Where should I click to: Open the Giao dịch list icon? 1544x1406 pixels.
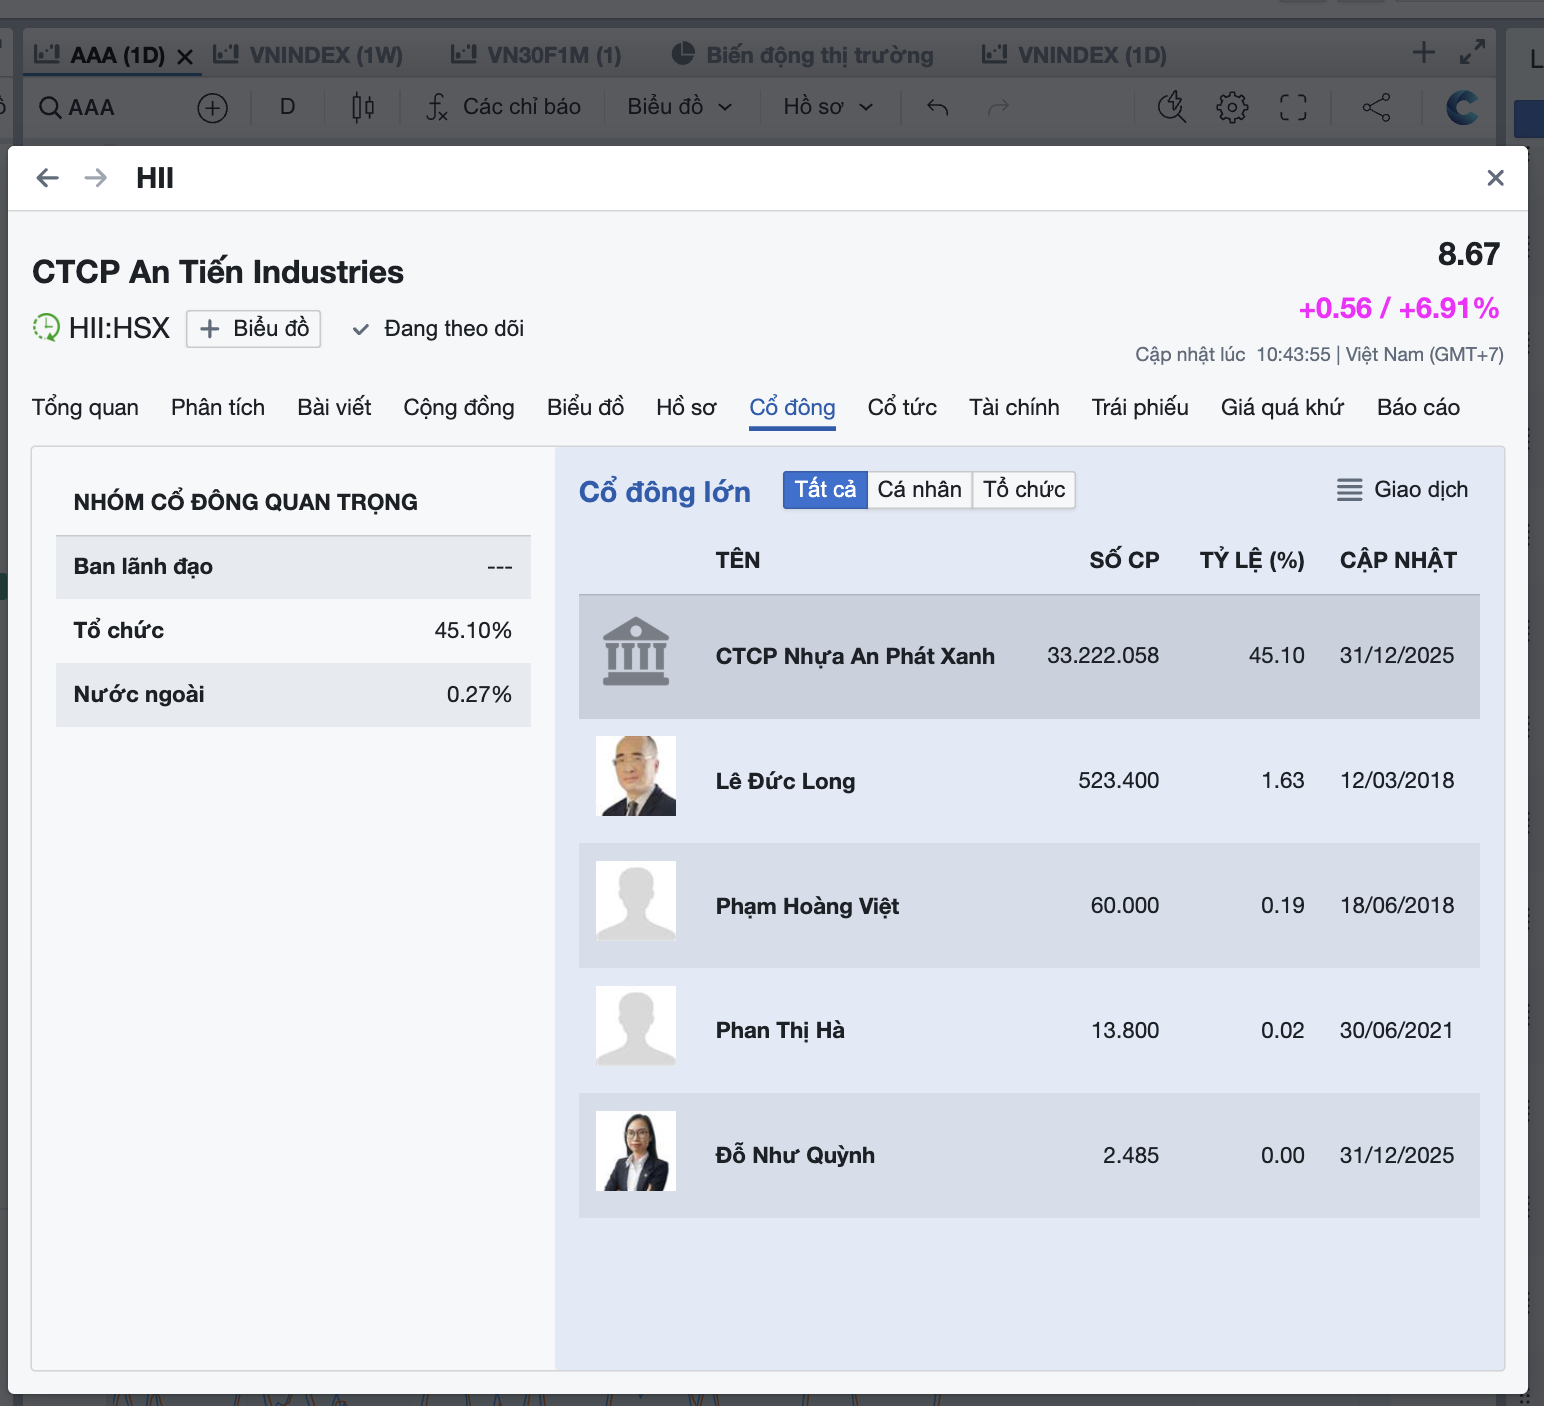(x=1349, y=490)
